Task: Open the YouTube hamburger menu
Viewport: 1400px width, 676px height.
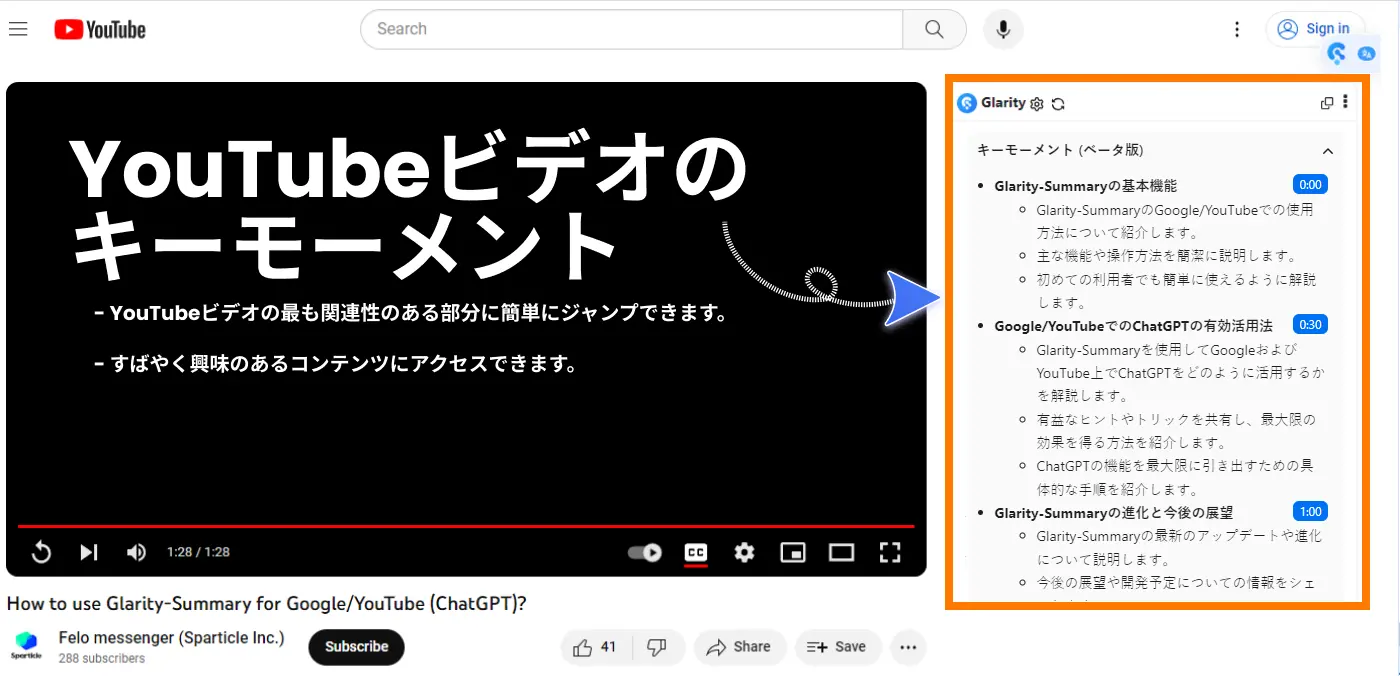Action: tap(18, 28)
